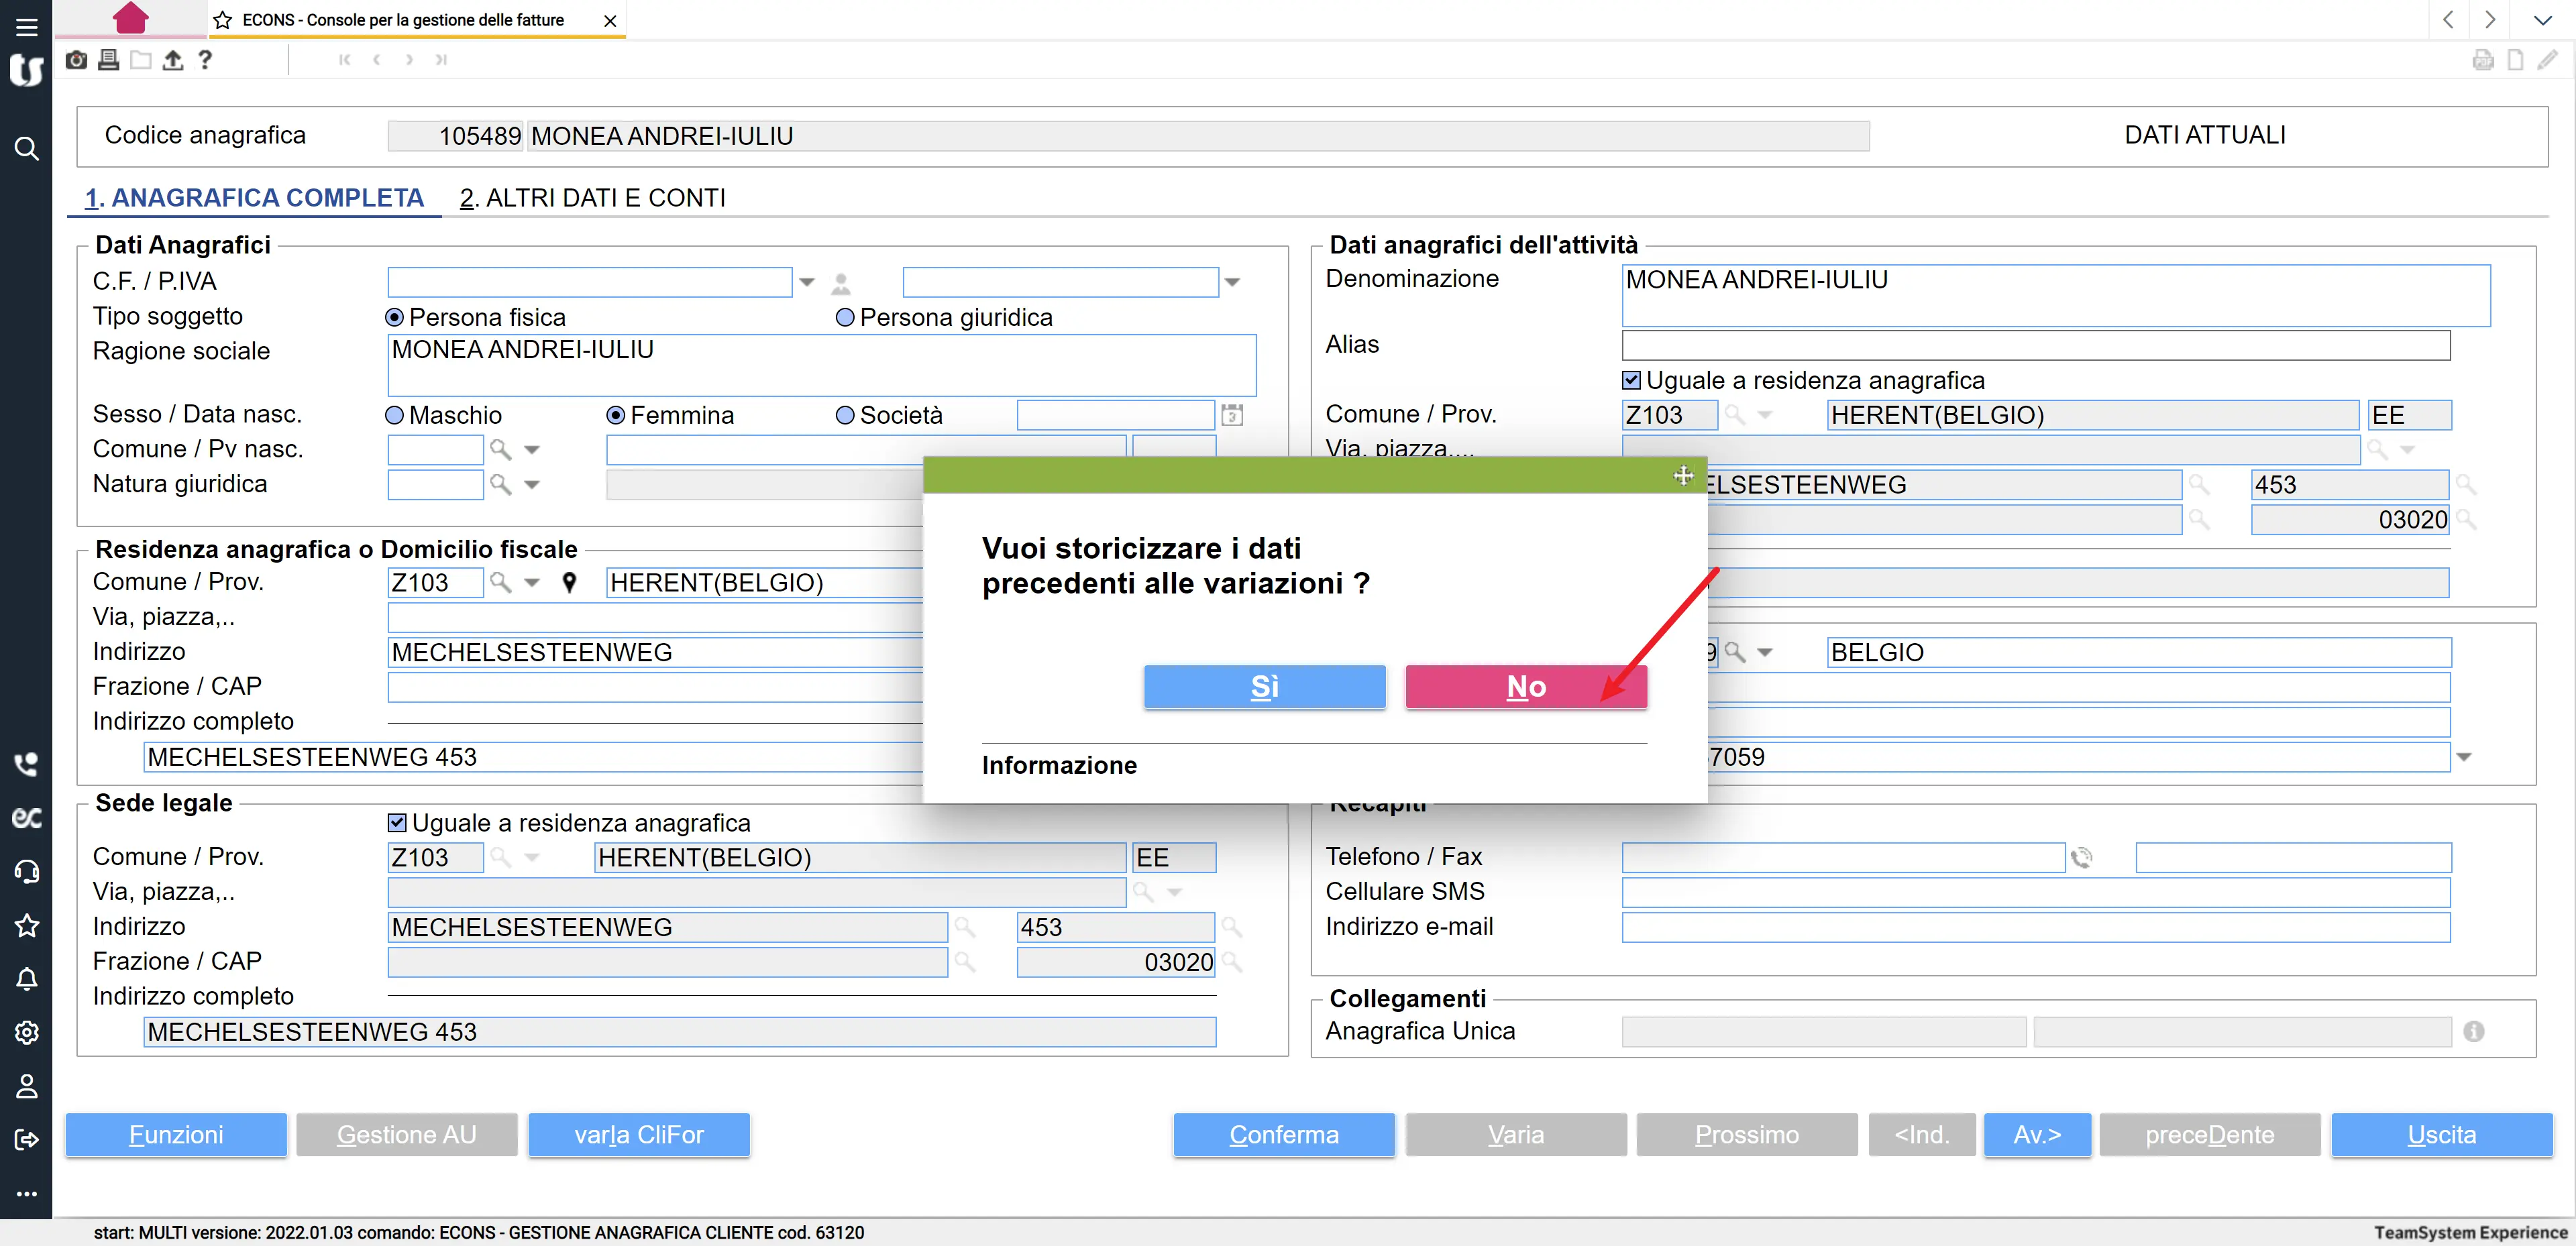Click the camera screenshot icon in toolbar

point(76,60)
